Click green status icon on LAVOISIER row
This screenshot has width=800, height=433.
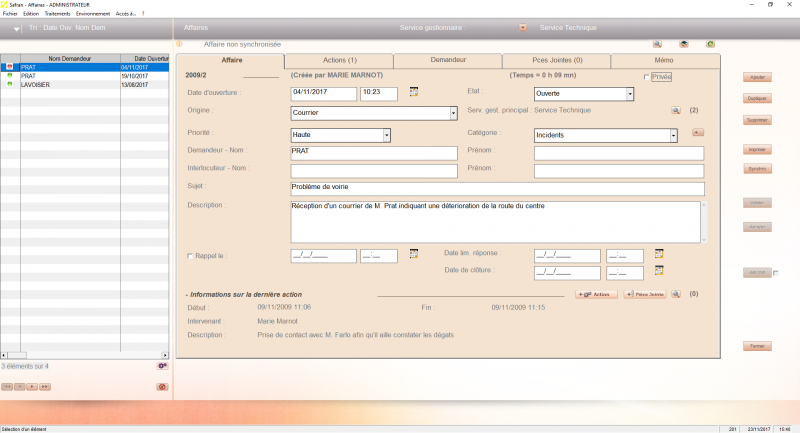(10, 84)
